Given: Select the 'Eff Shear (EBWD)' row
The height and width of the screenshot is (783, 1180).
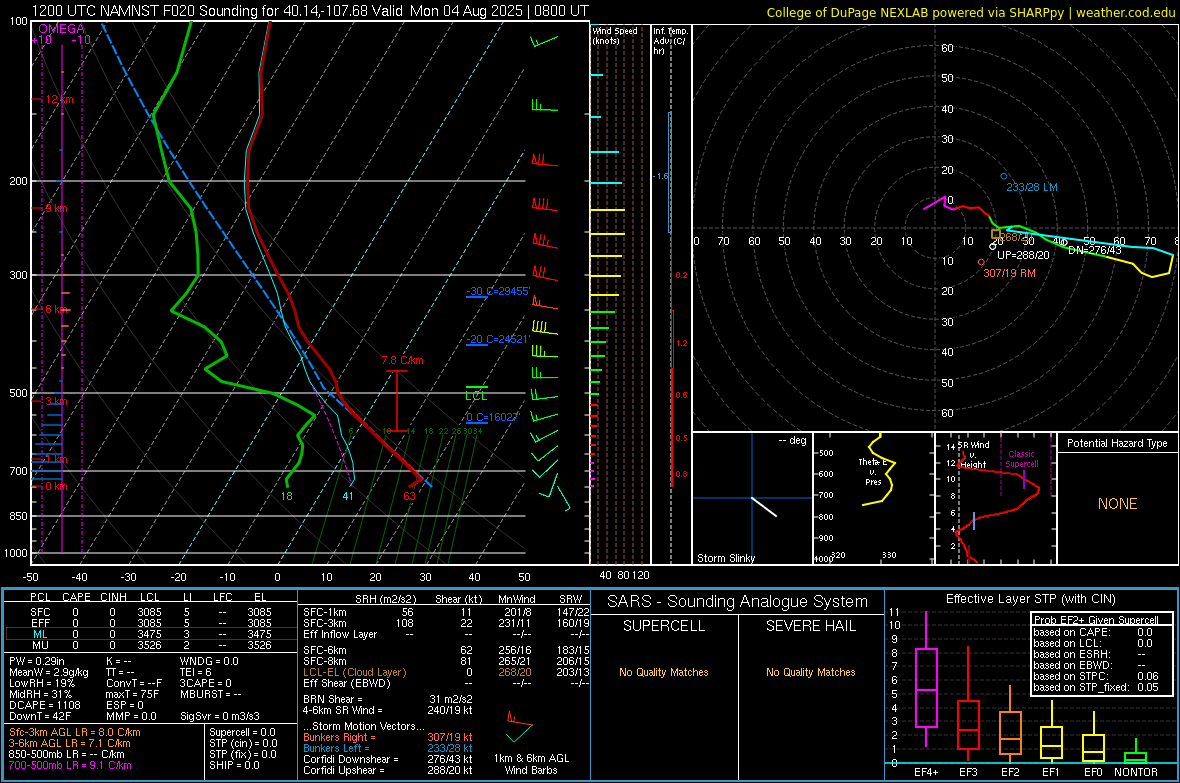Looking at the screenshot, I should pos(446,684).
